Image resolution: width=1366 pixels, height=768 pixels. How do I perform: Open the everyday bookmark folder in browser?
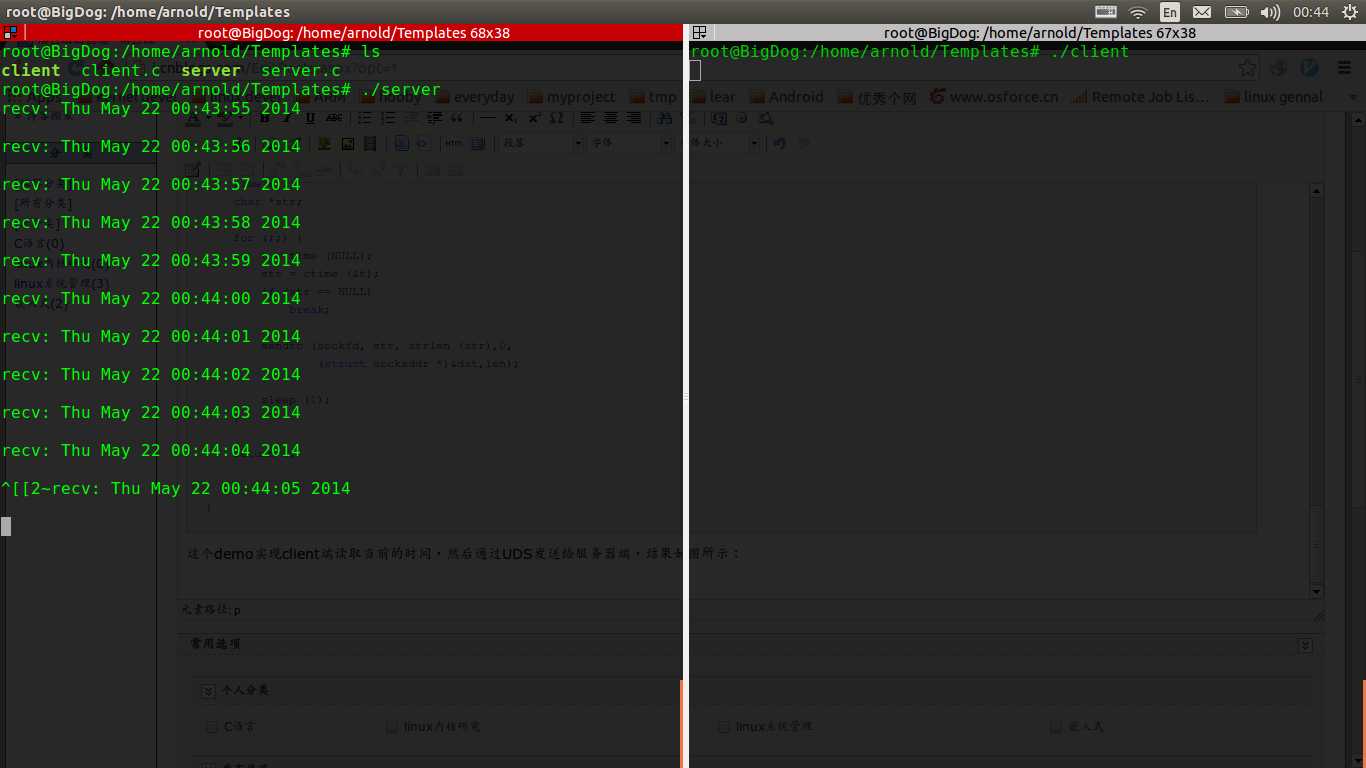(474, 97)
